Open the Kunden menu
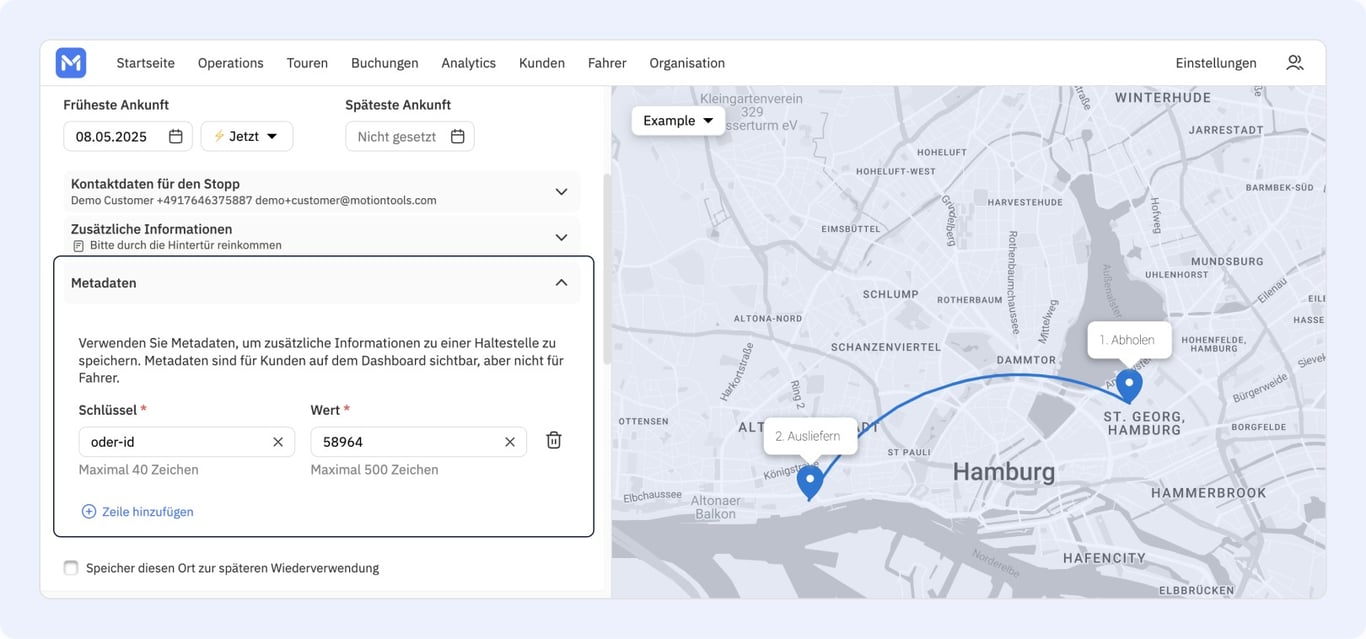1366x639 pixels. (542, 63)
